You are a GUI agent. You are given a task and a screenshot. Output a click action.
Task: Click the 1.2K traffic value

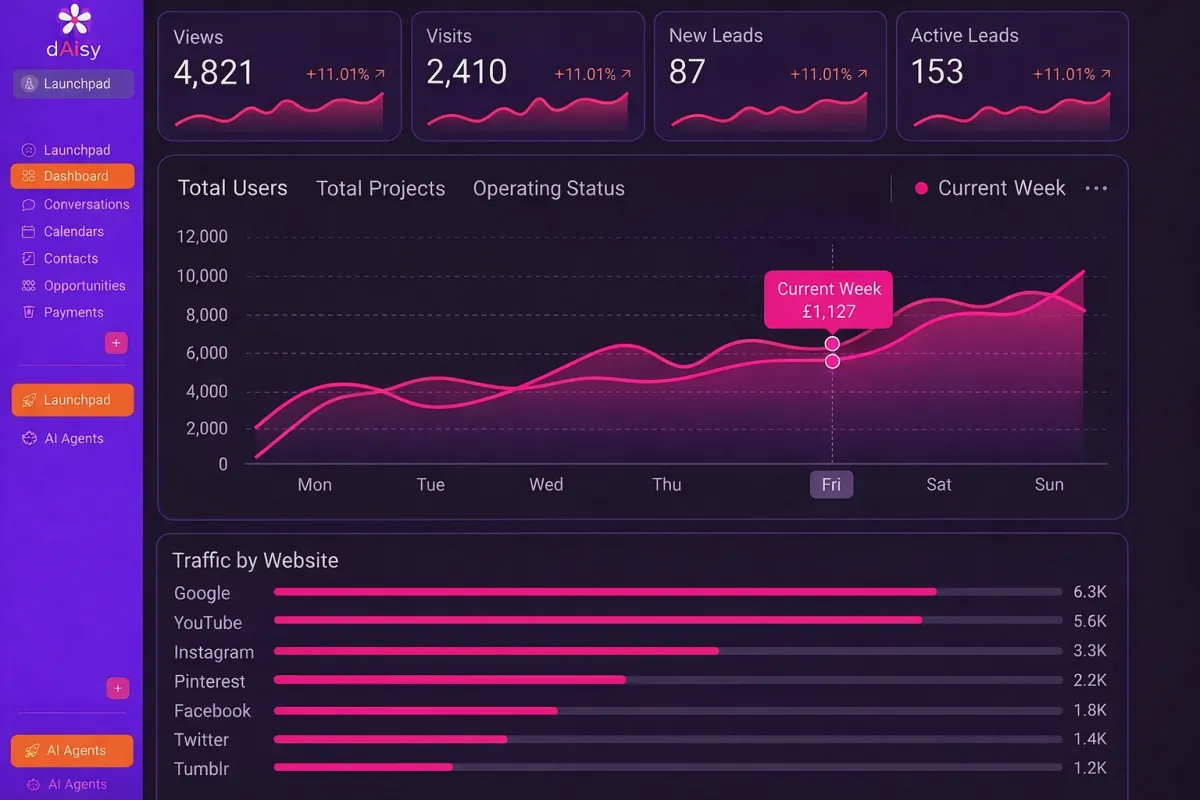1090,768
